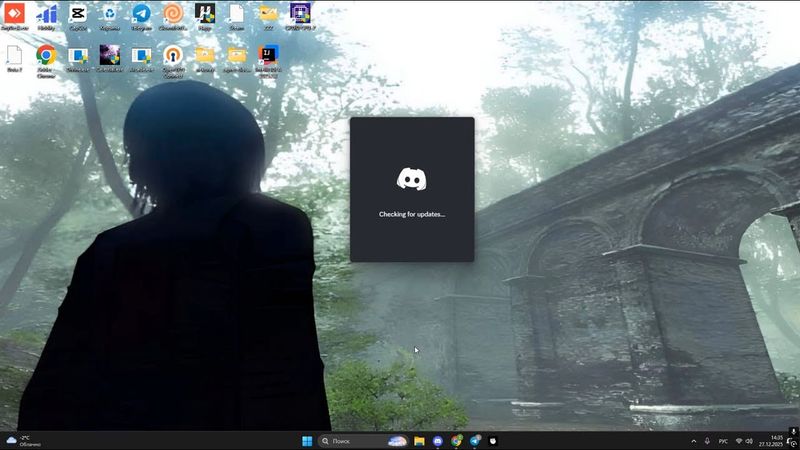Open Telegram from the taskbar
The height and width of the screenshot is (450, 800).
475,441
